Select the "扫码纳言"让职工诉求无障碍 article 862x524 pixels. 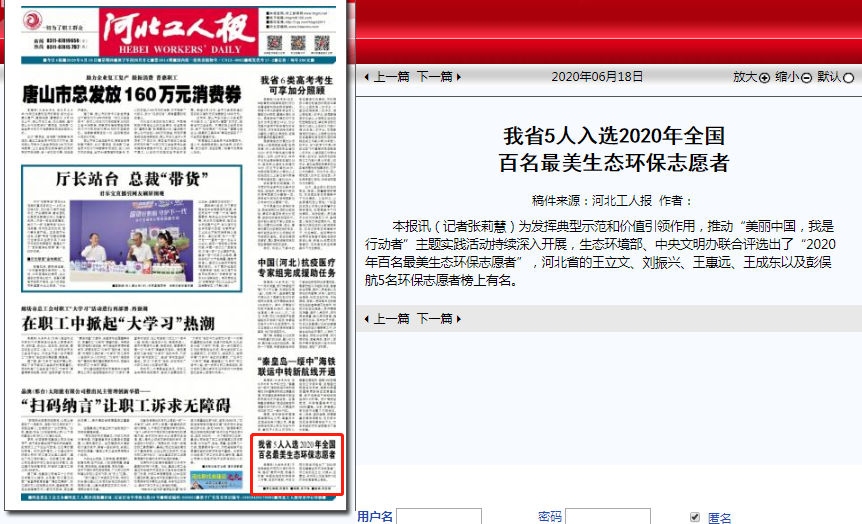(x=125, y=405)
